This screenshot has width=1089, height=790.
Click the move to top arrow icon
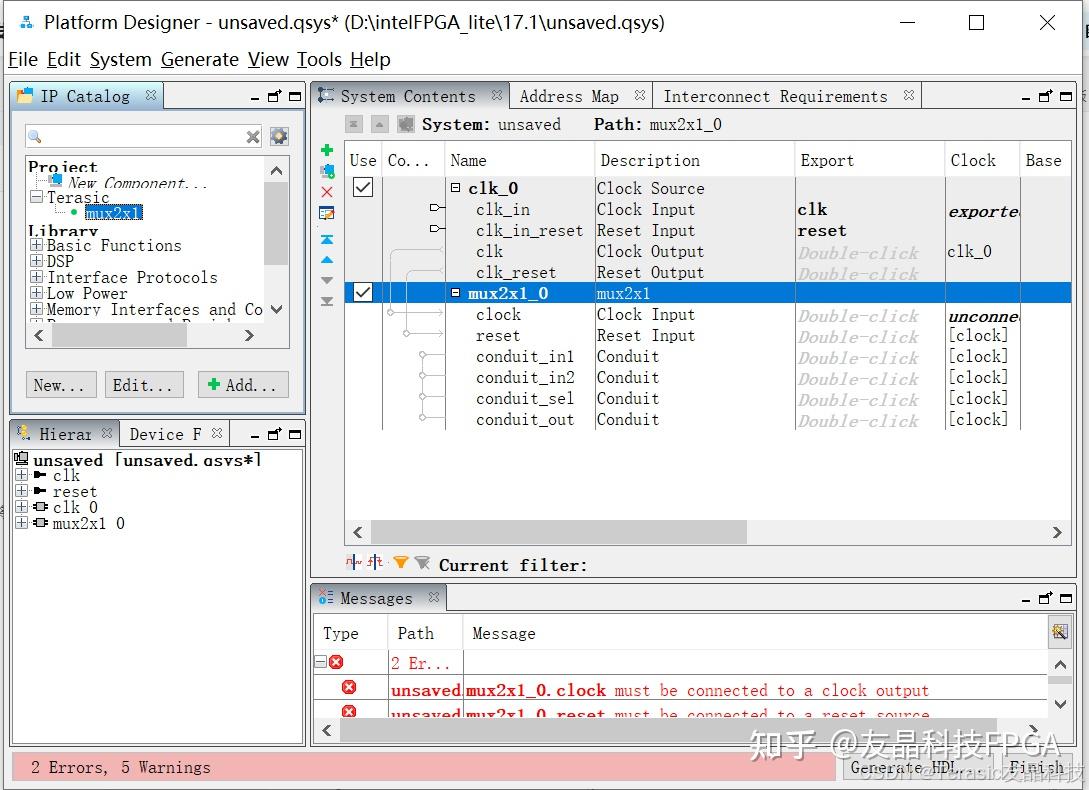coord(327,239)
